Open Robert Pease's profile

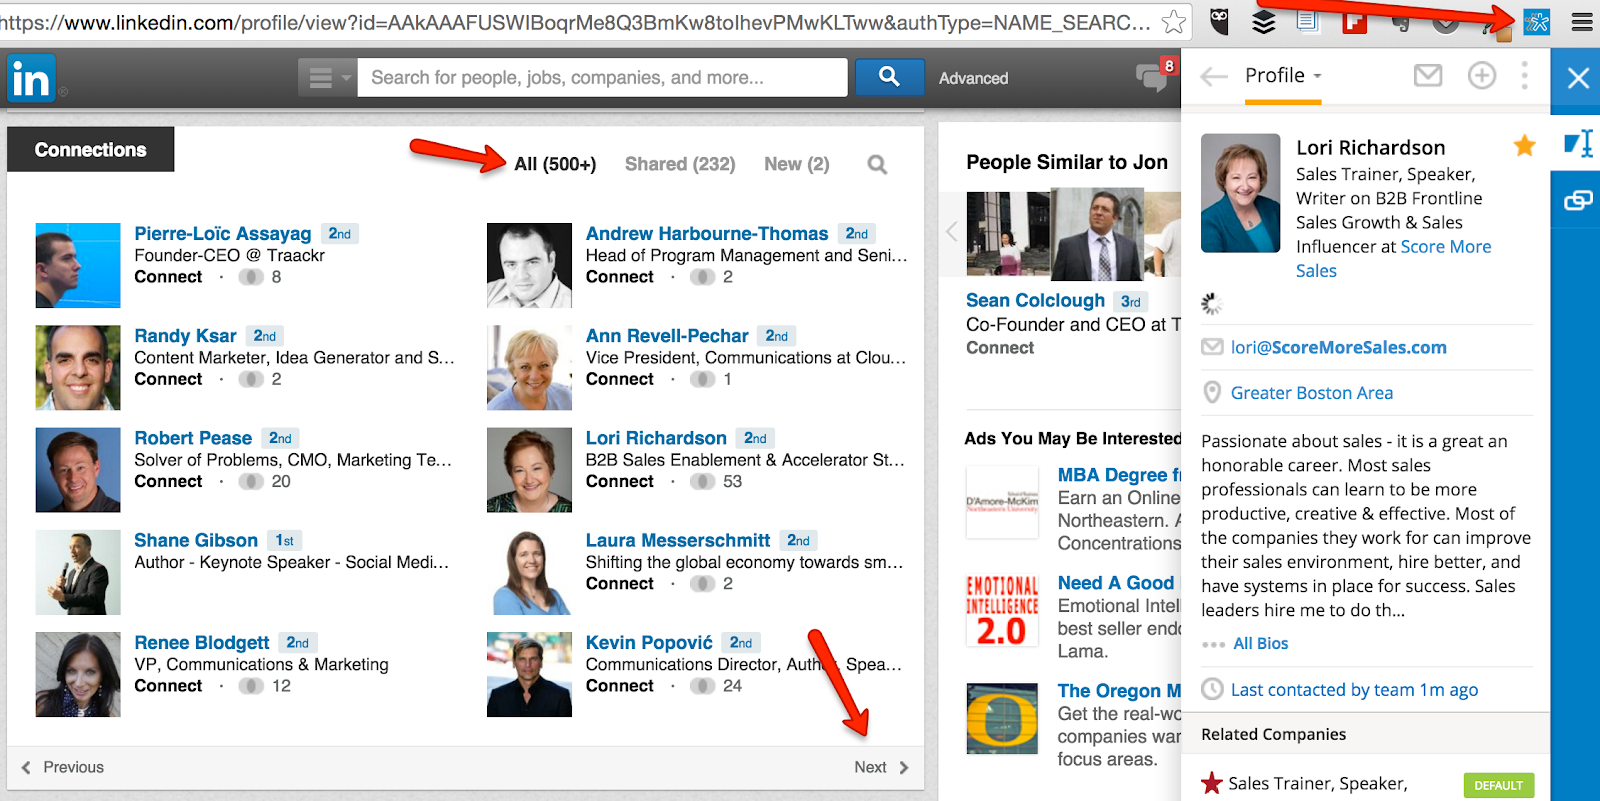coord(193,438)
